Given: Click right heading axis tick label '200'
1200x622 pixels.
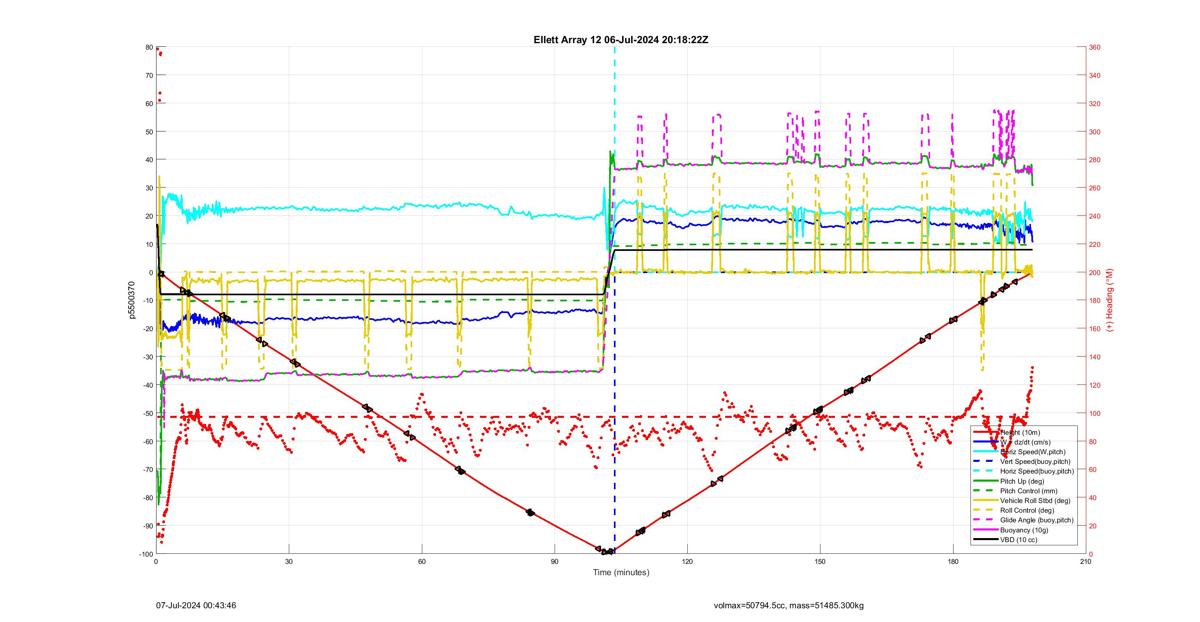Looking at the screenshot, I should click(x=1095, y=272).
